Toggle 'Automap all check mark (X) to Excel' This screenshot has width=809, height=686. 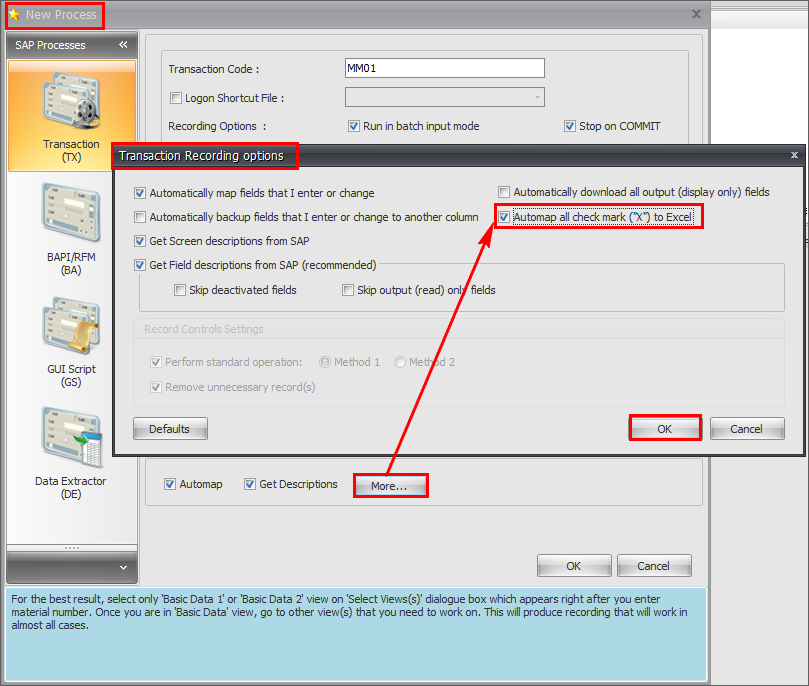505,217
